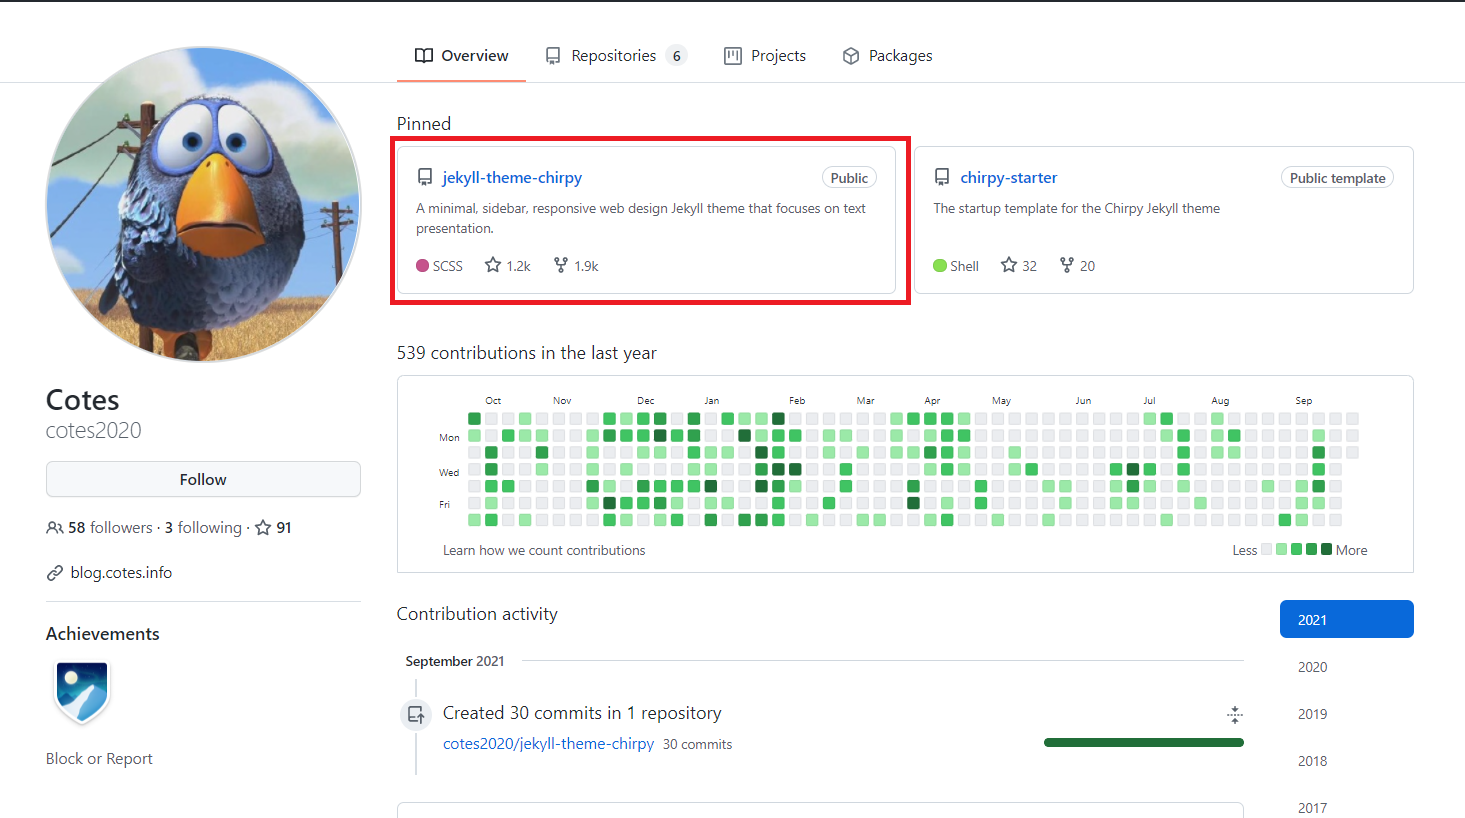This screenshot has width=1465, height=818.
Task: Select the 2020 contribution year
Action: coord(1312,667)
